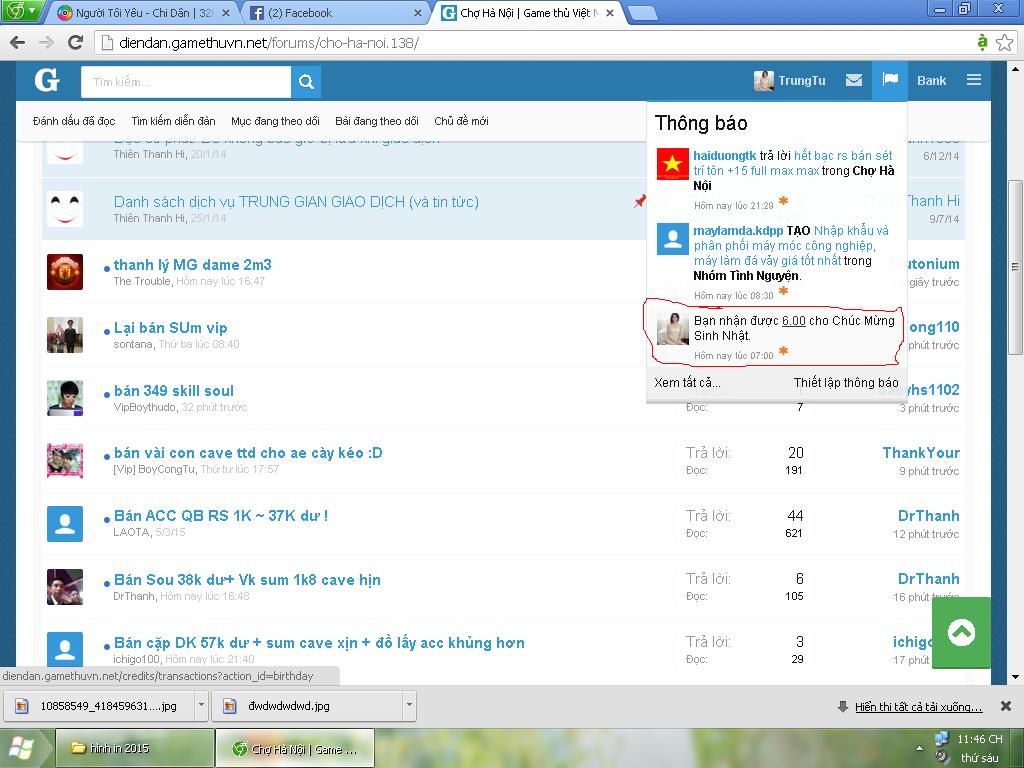Click sontana's avatar thumbnail
1024x768 pixels.
[x=65, y=335]
